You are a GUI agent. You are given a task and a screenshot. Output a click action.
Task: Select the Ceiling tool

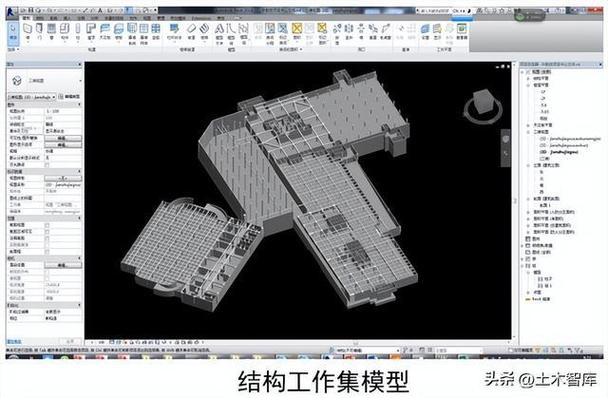point(105,31)
